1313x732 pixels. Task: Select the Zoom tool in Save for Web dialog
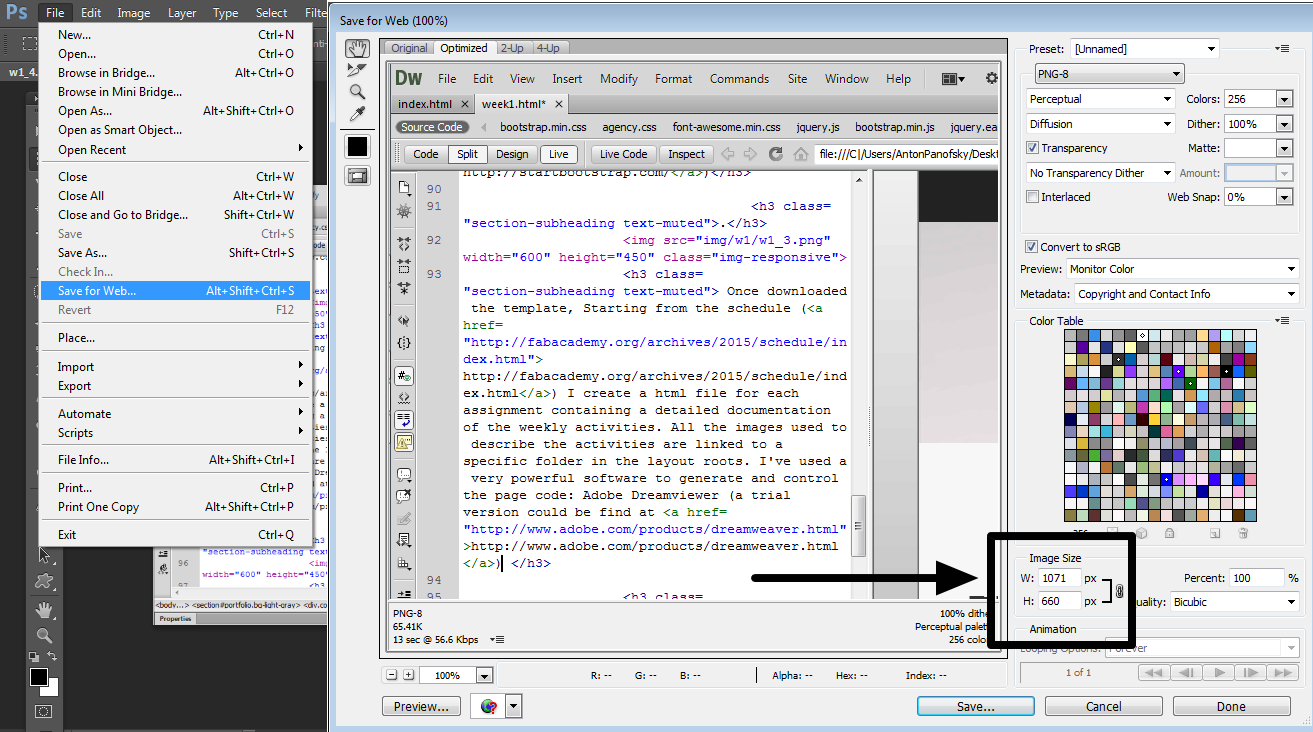pos(357,92)
